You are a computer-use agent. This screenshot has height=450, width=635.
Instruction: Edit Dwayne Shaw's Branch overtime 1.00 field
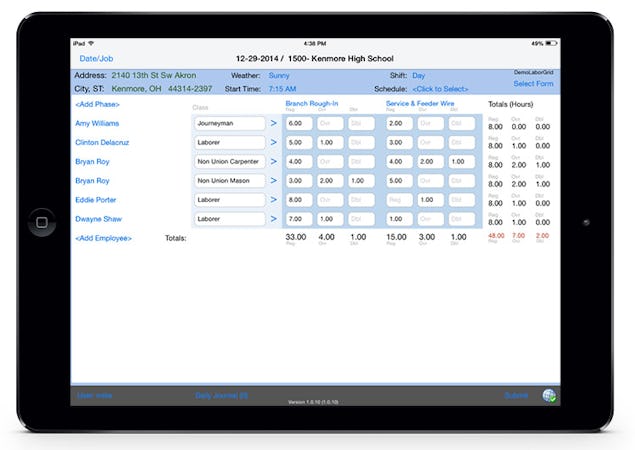(330, 219)
